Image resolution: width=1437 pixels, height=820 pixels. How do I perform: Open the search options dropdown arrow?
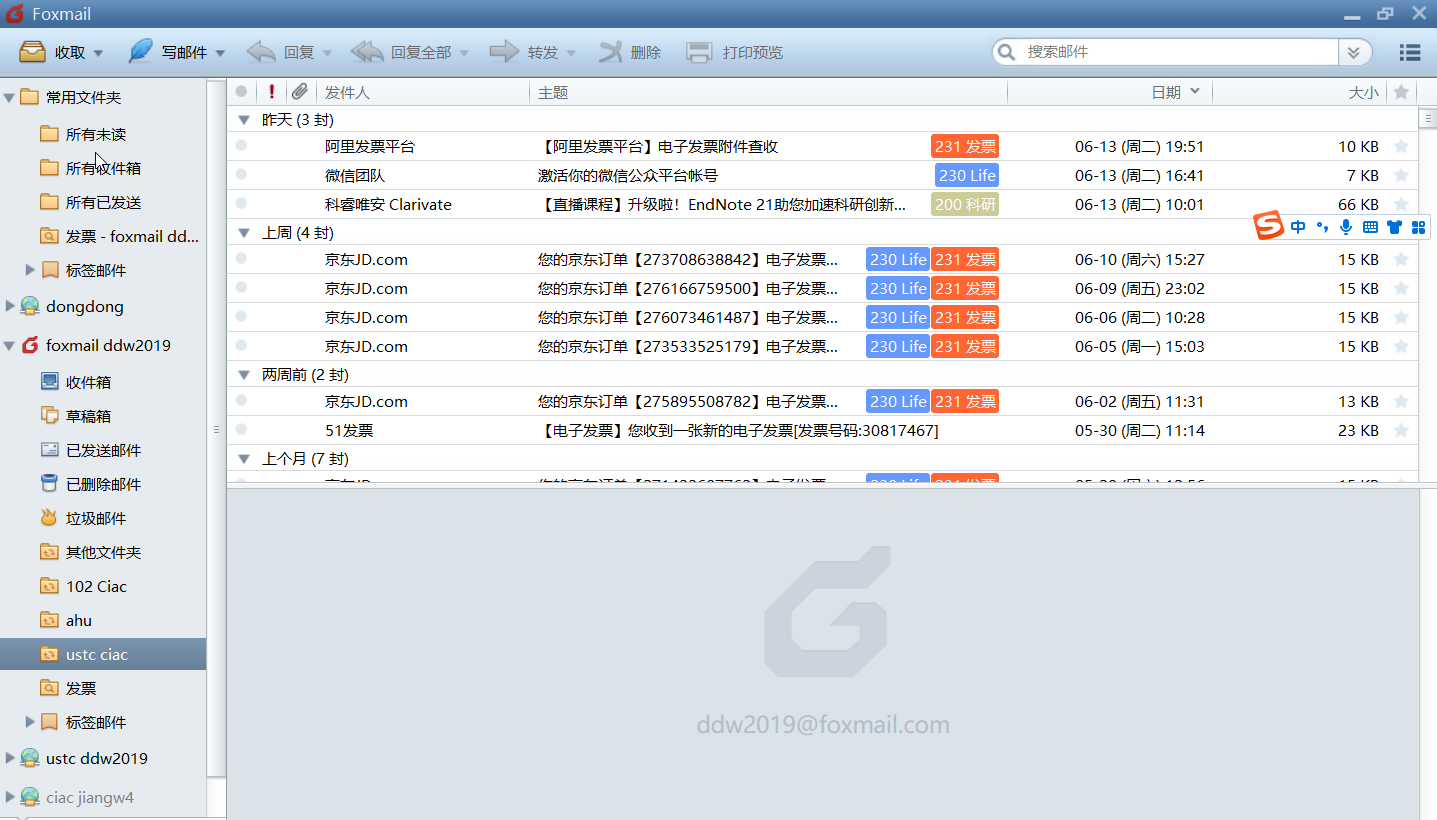point(1354,52)
